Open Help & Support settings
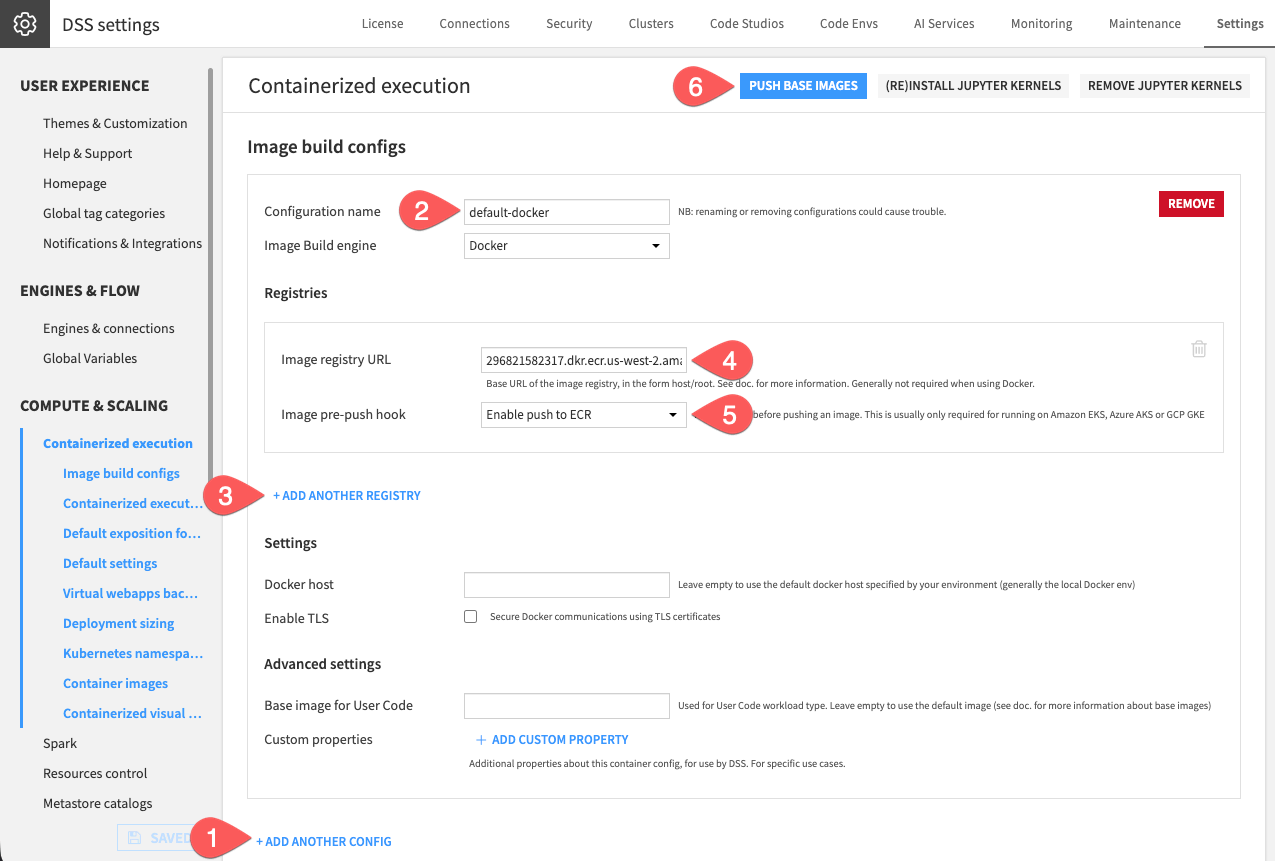 point(88,153)
